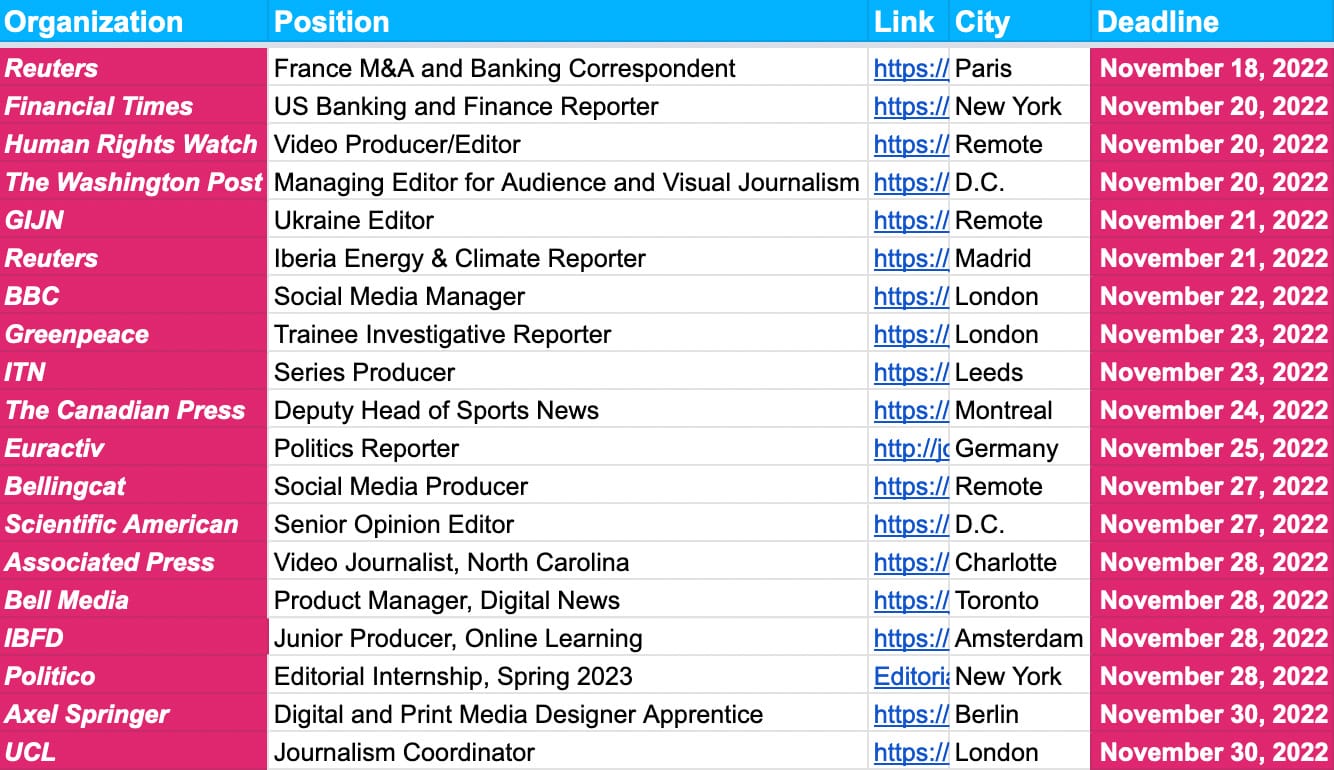This screenshot has width=1334, height=770.
Task: Click the Deputy Head of Sports News cell
Action: 436,410
